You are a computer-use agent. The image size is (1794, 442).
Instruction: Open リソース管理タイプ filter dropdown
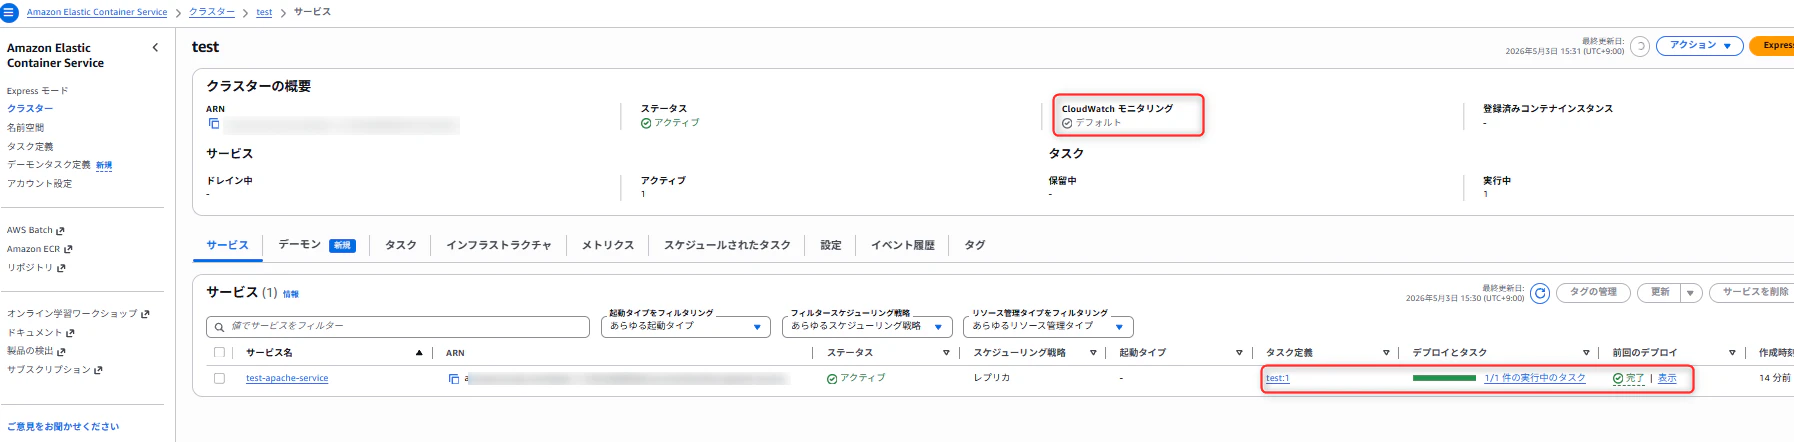[x=1048, y=326]
